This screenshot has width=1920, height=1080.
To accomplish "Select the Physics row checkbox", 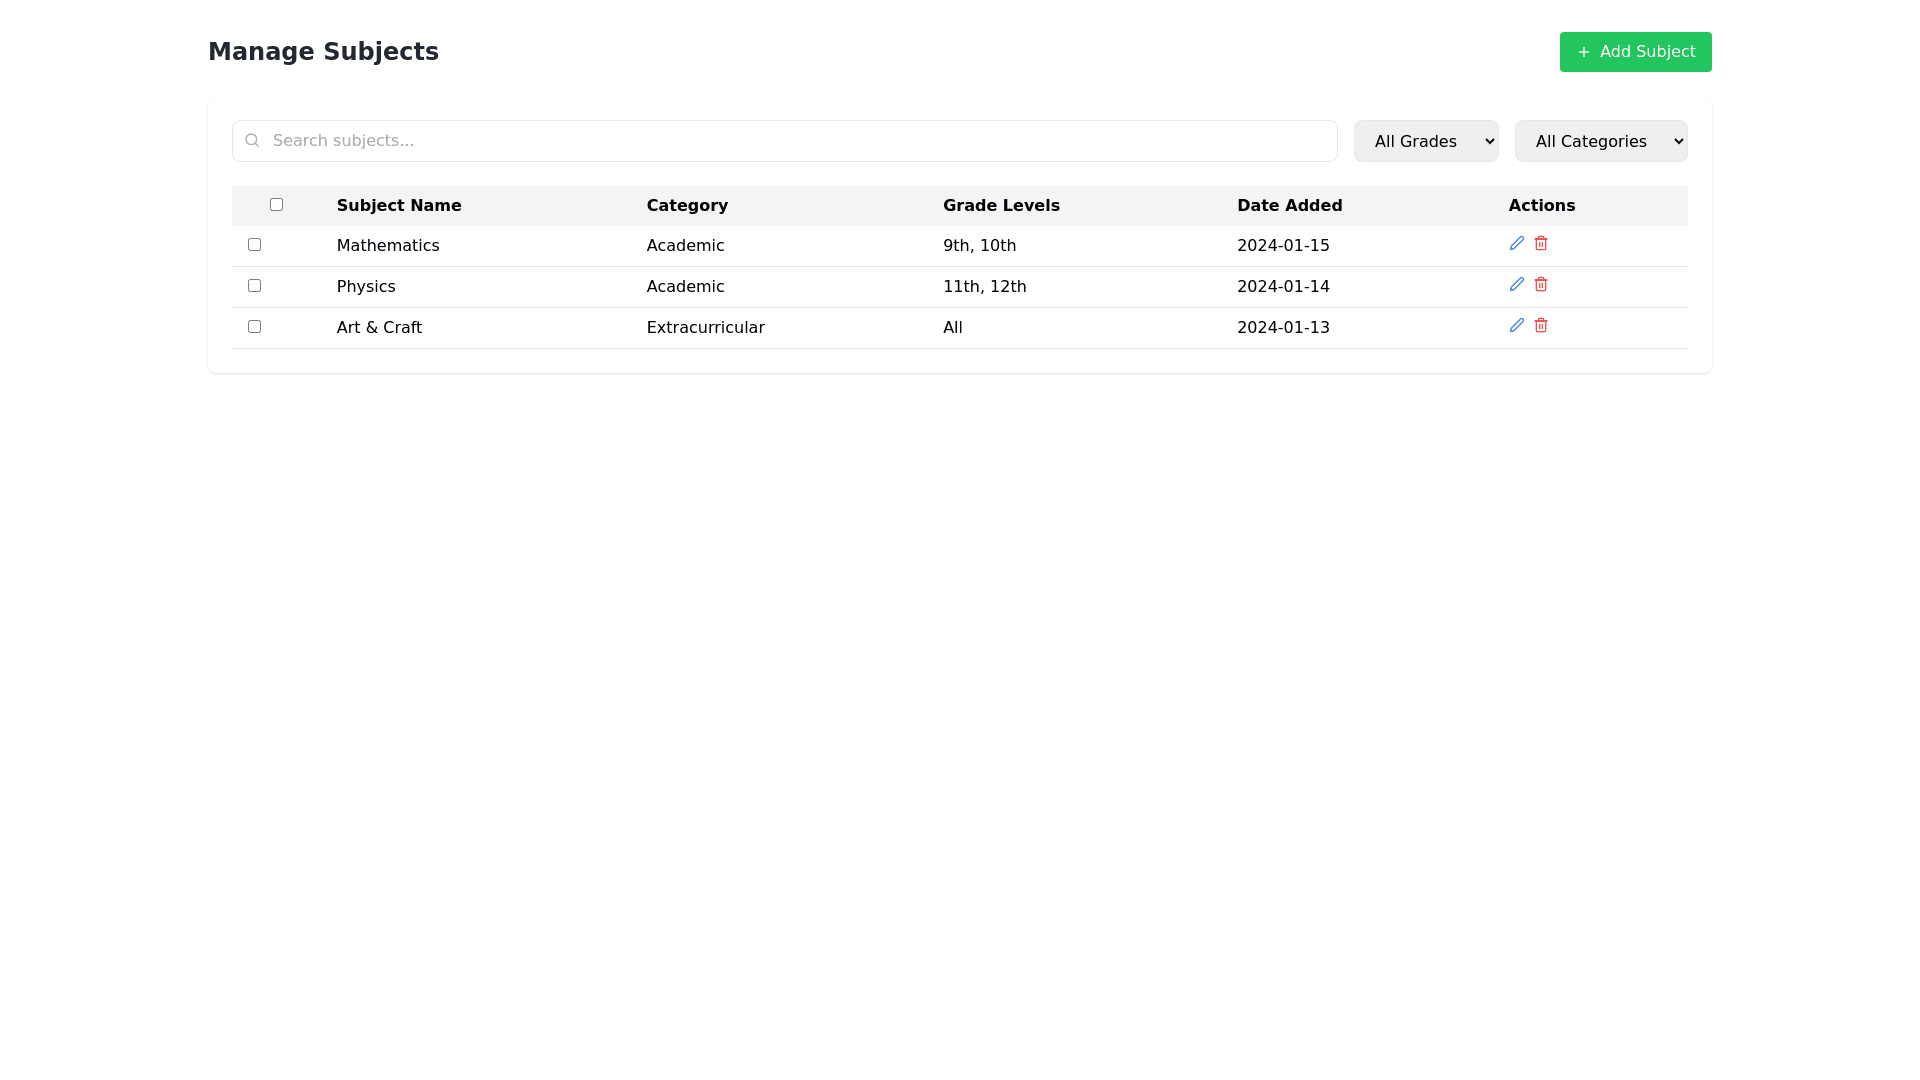I will [x=254, y=285].
